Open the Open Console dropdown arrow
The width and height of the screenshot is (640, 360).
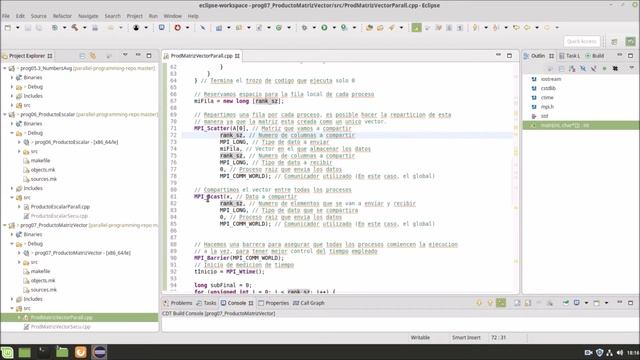[606, 303]
